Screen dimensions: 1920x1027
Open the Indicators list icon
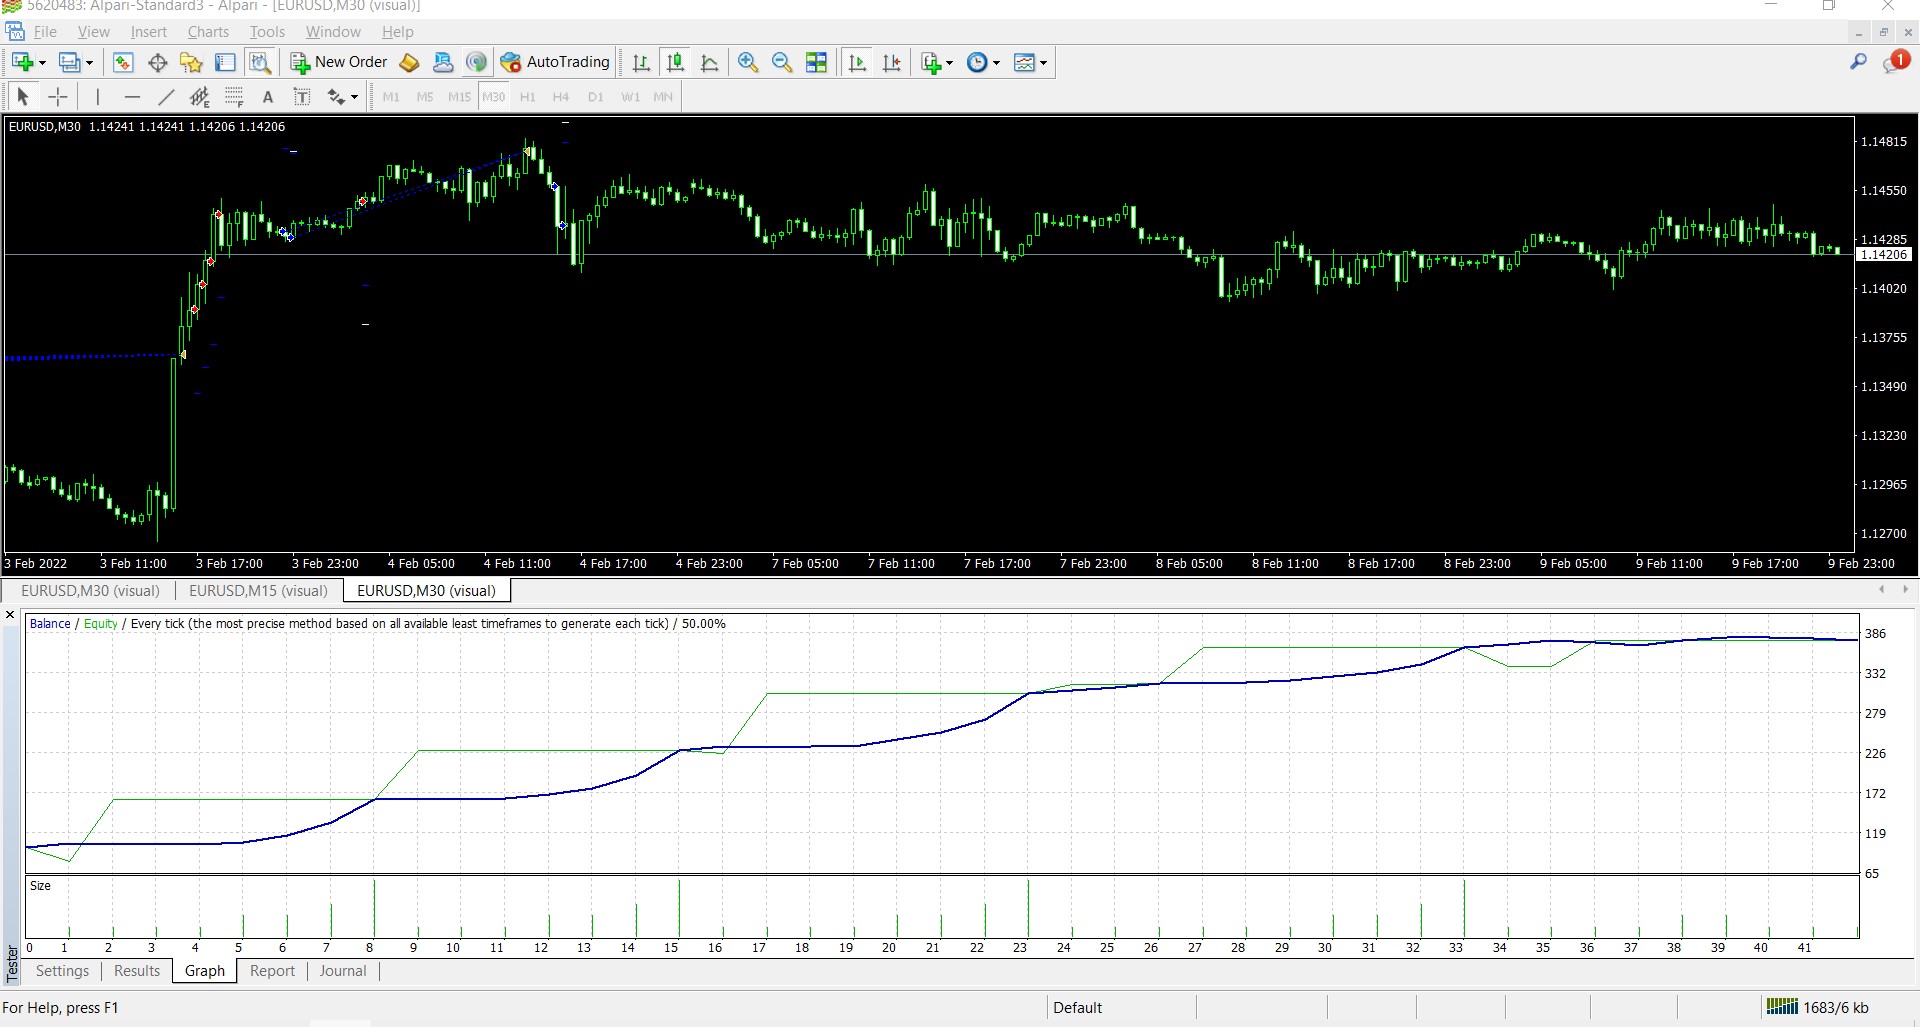pos(931,62)
